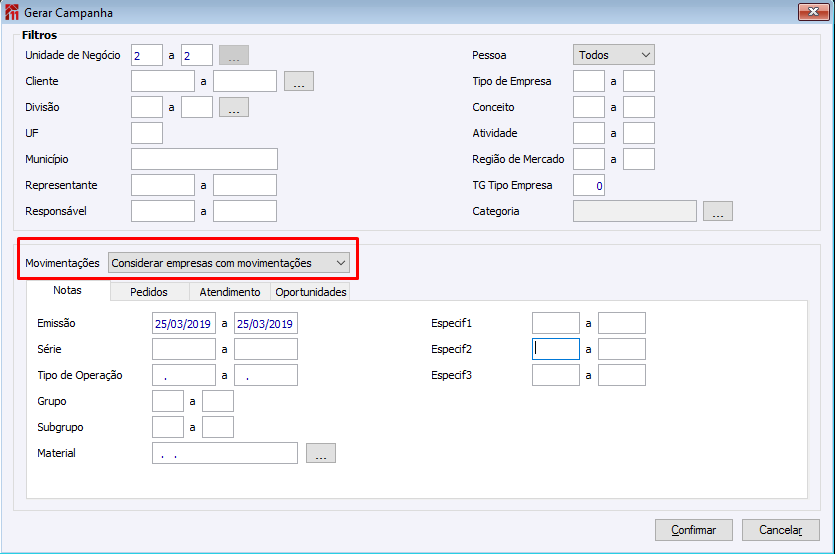This screenshot has width=835, height=554.
Task: Open the Atendimento tab
Action: [230, 292]
